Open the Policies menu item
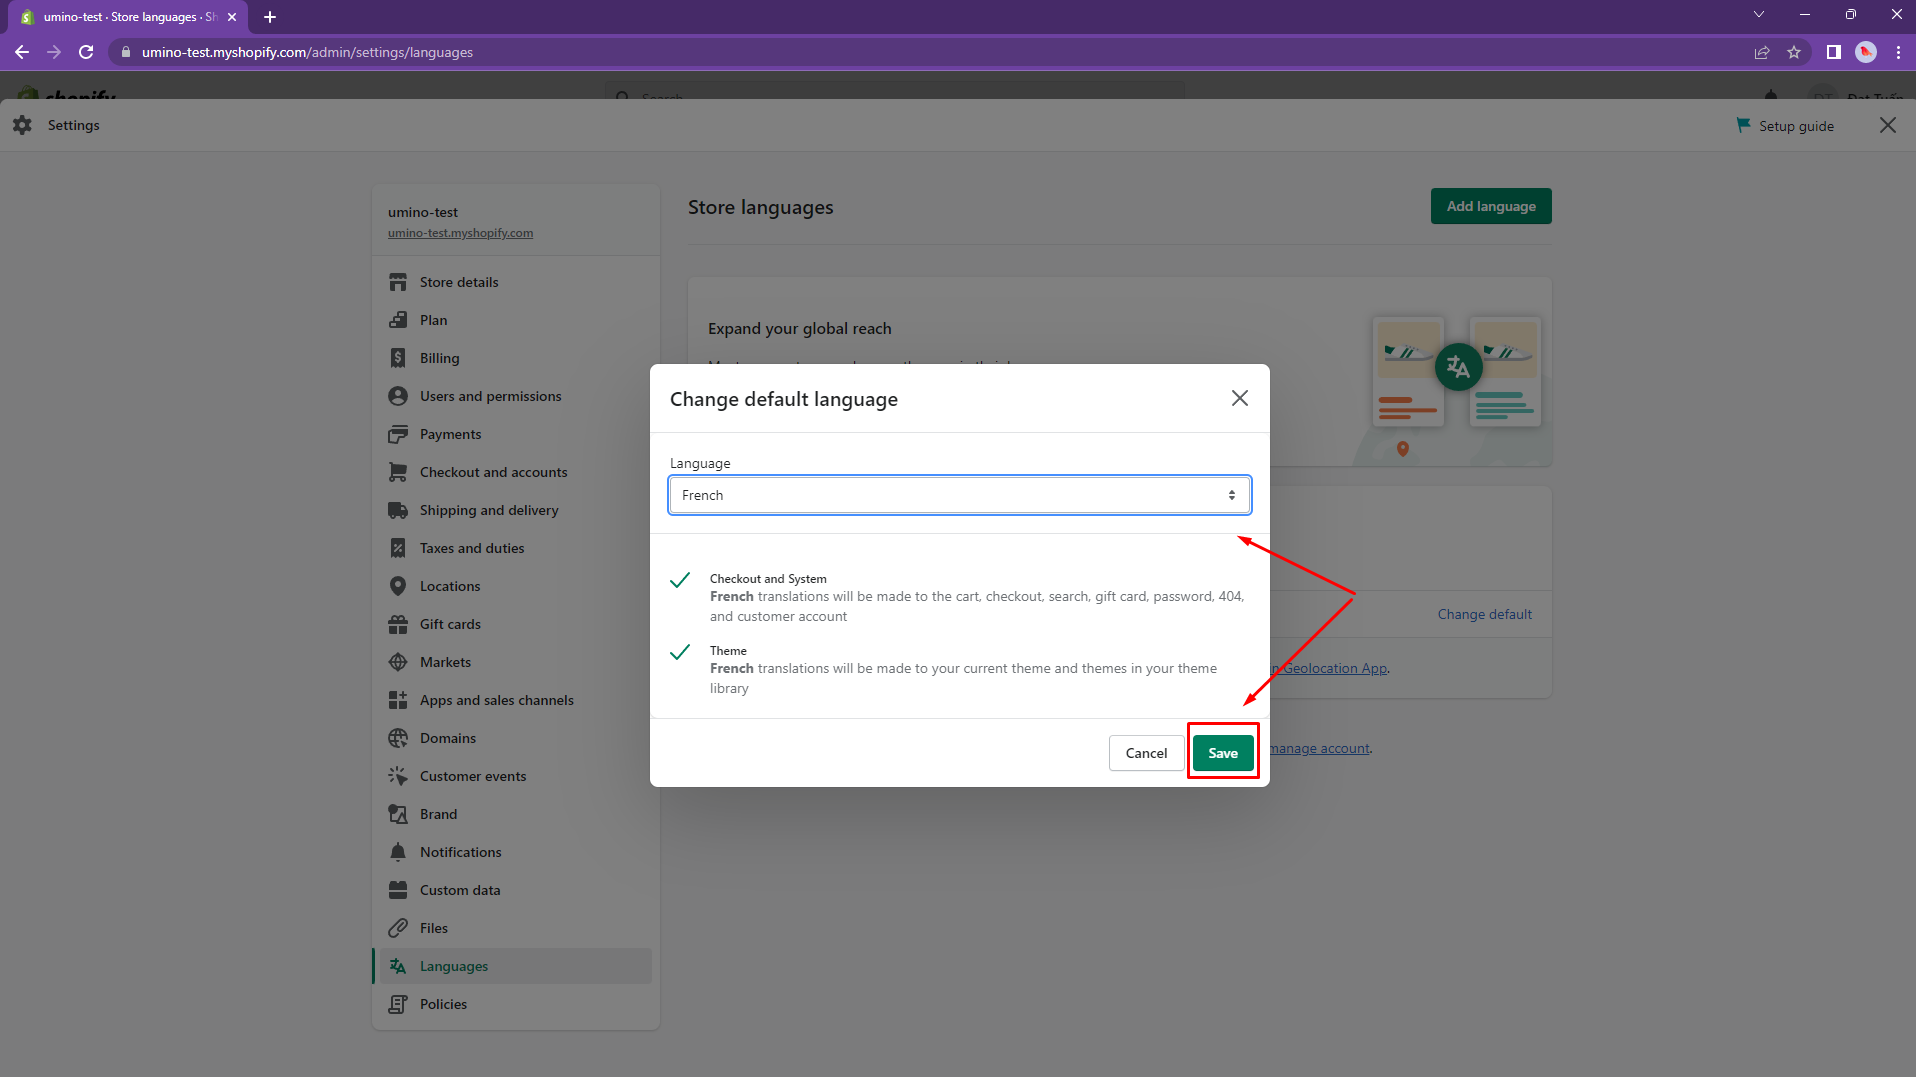1916x1077 pixels. coord(443,1004)
